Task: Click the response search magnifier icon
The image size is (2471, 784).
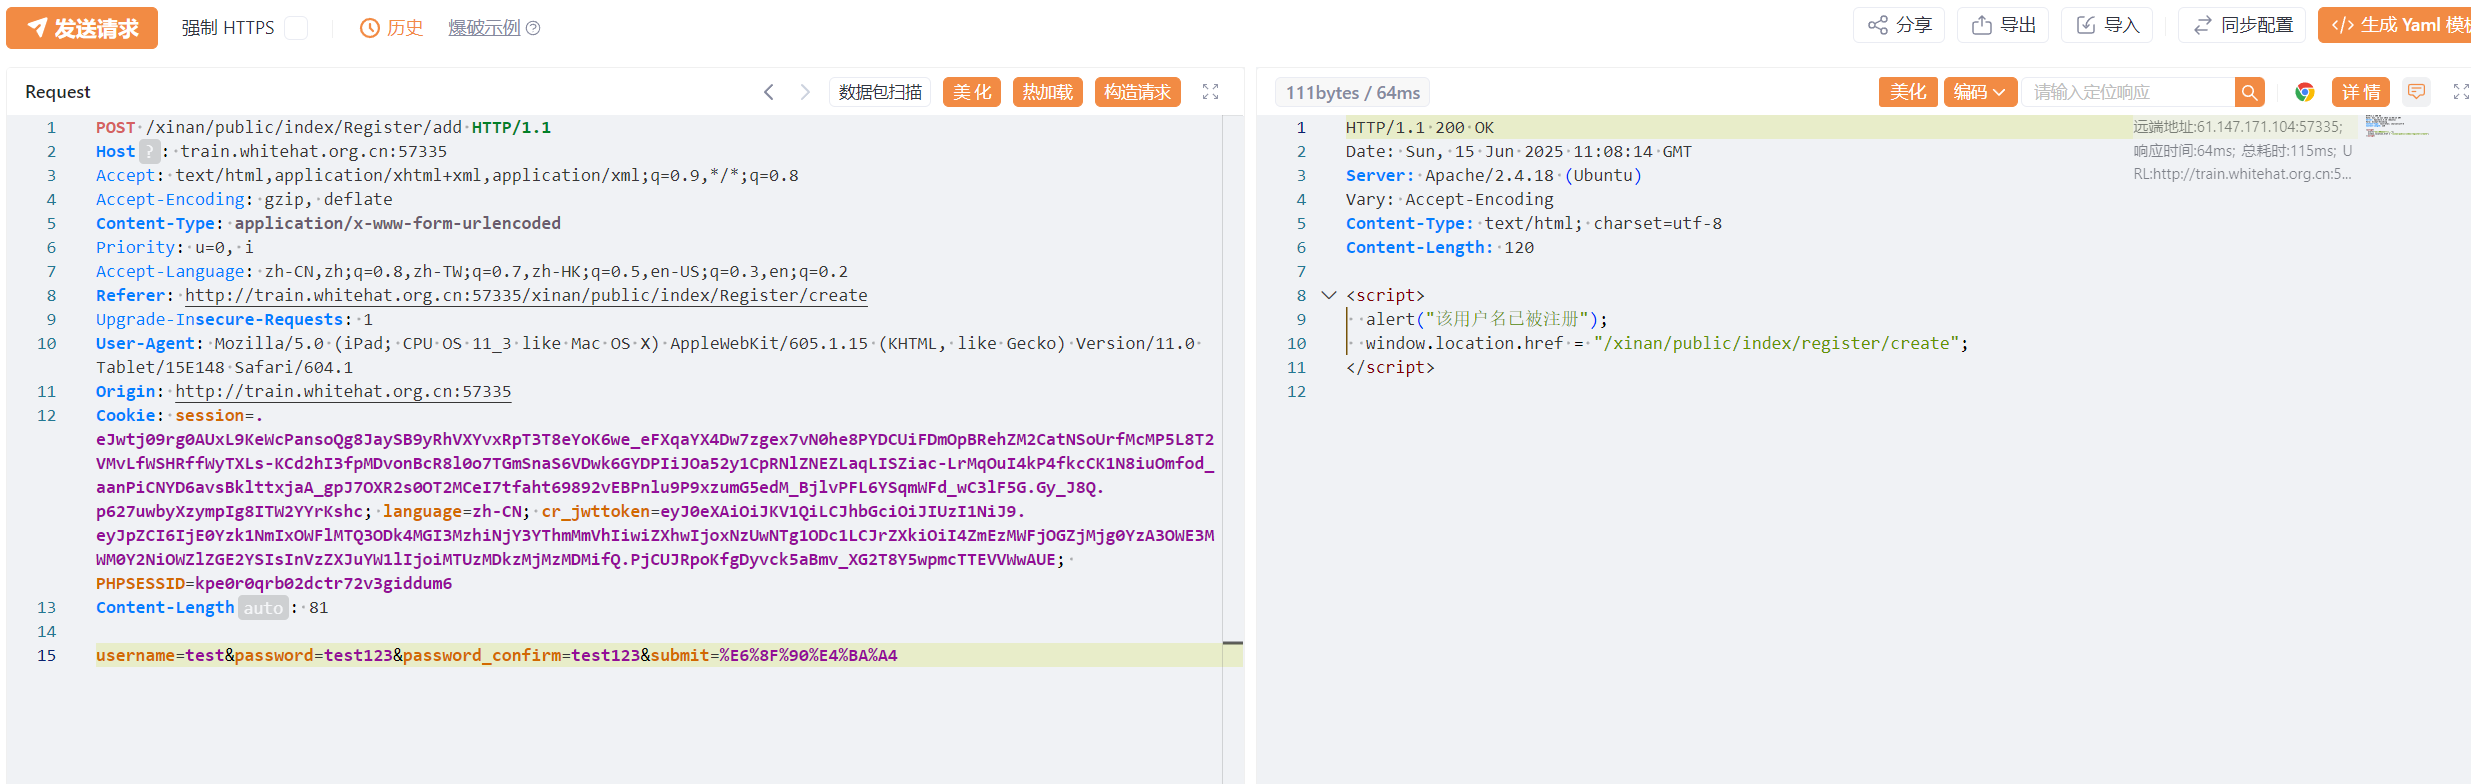Action: point(2249,92)
